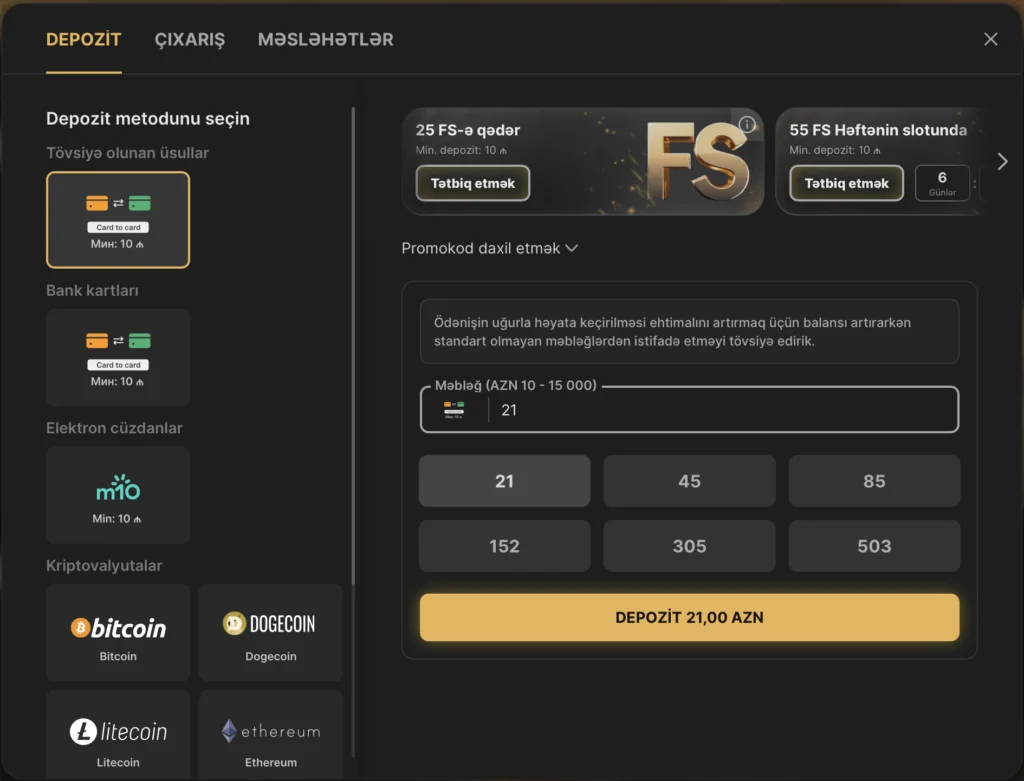Select the recommended Card to card method
Screen dimensions: 1024x781
coord(118,220)
